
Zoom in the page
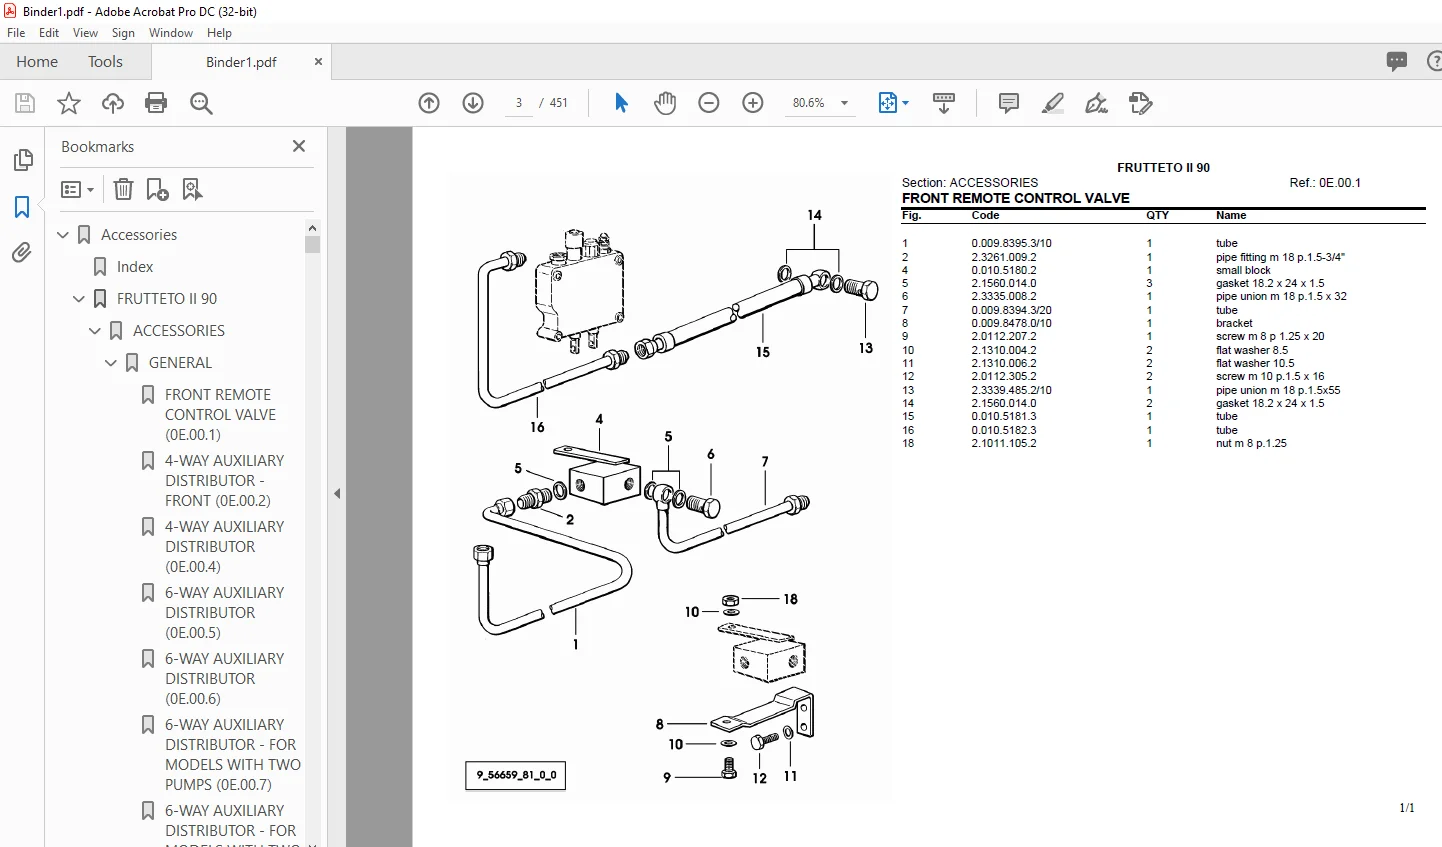753,103
